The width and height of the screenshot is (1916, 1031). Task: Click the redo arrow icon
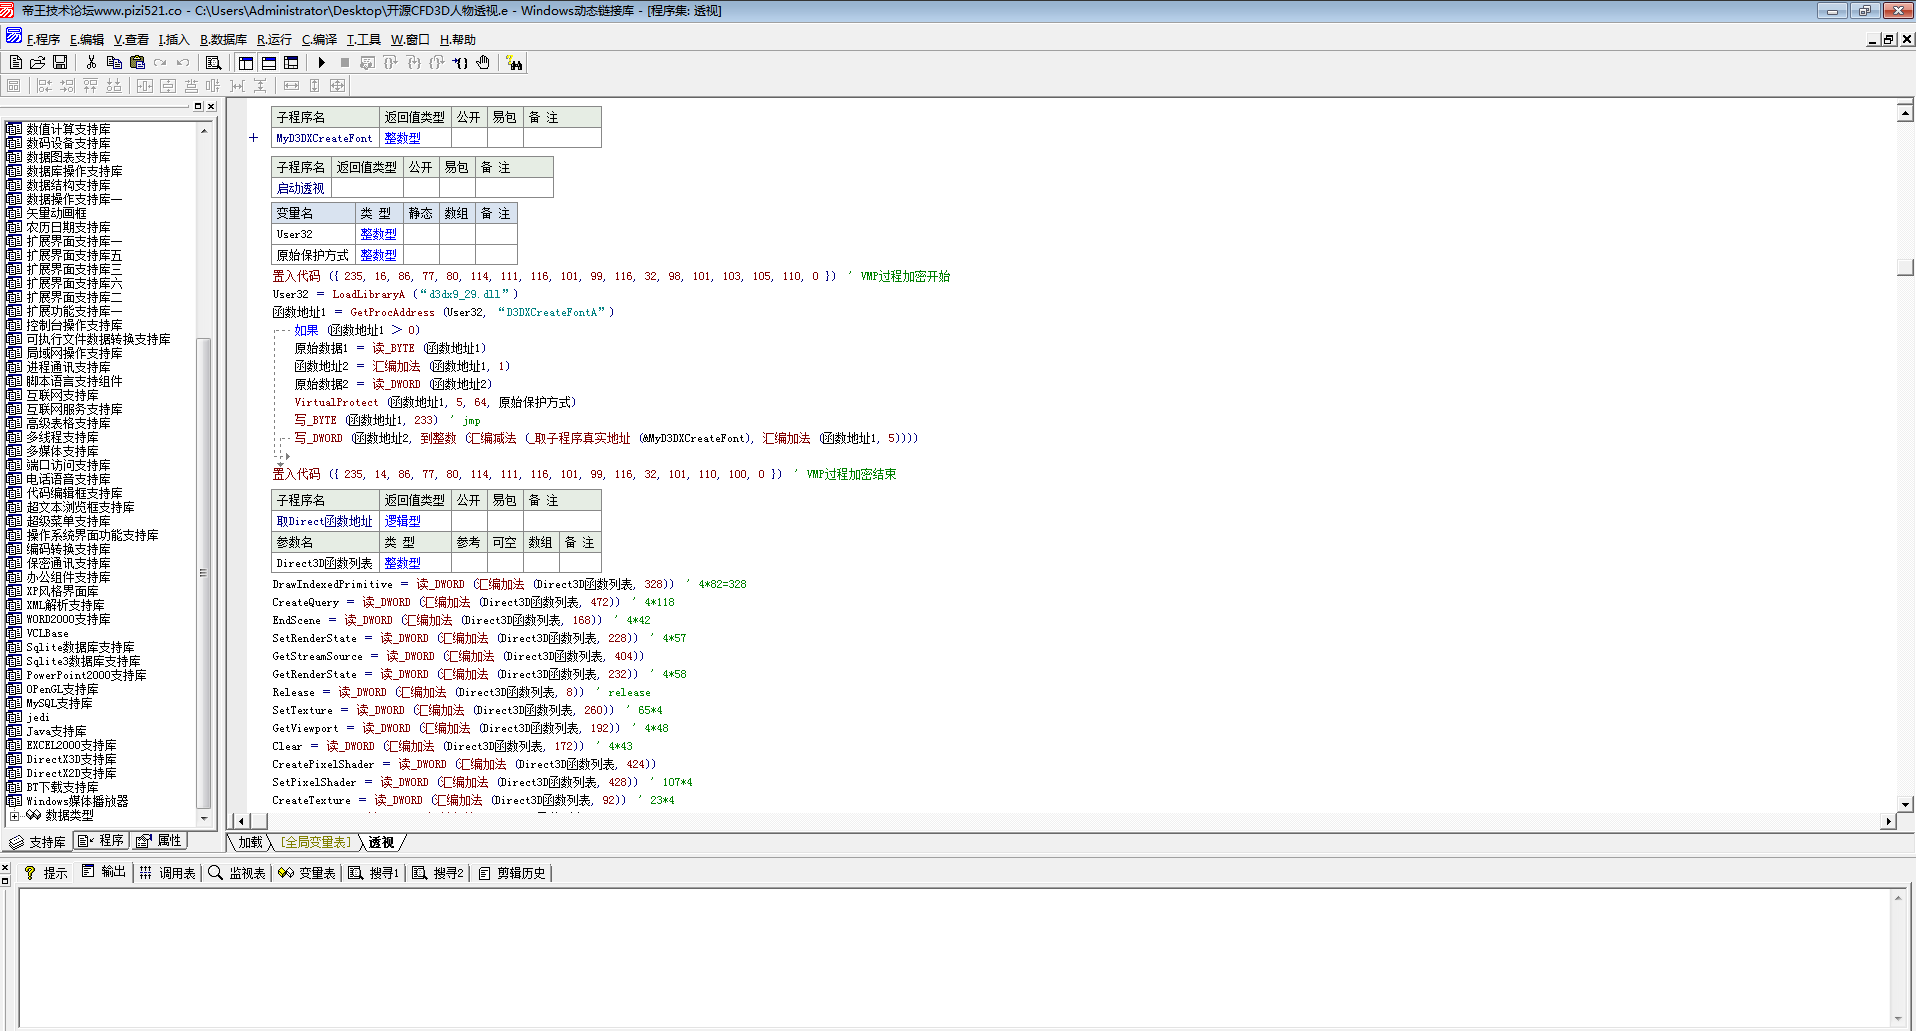pos(160,62)
